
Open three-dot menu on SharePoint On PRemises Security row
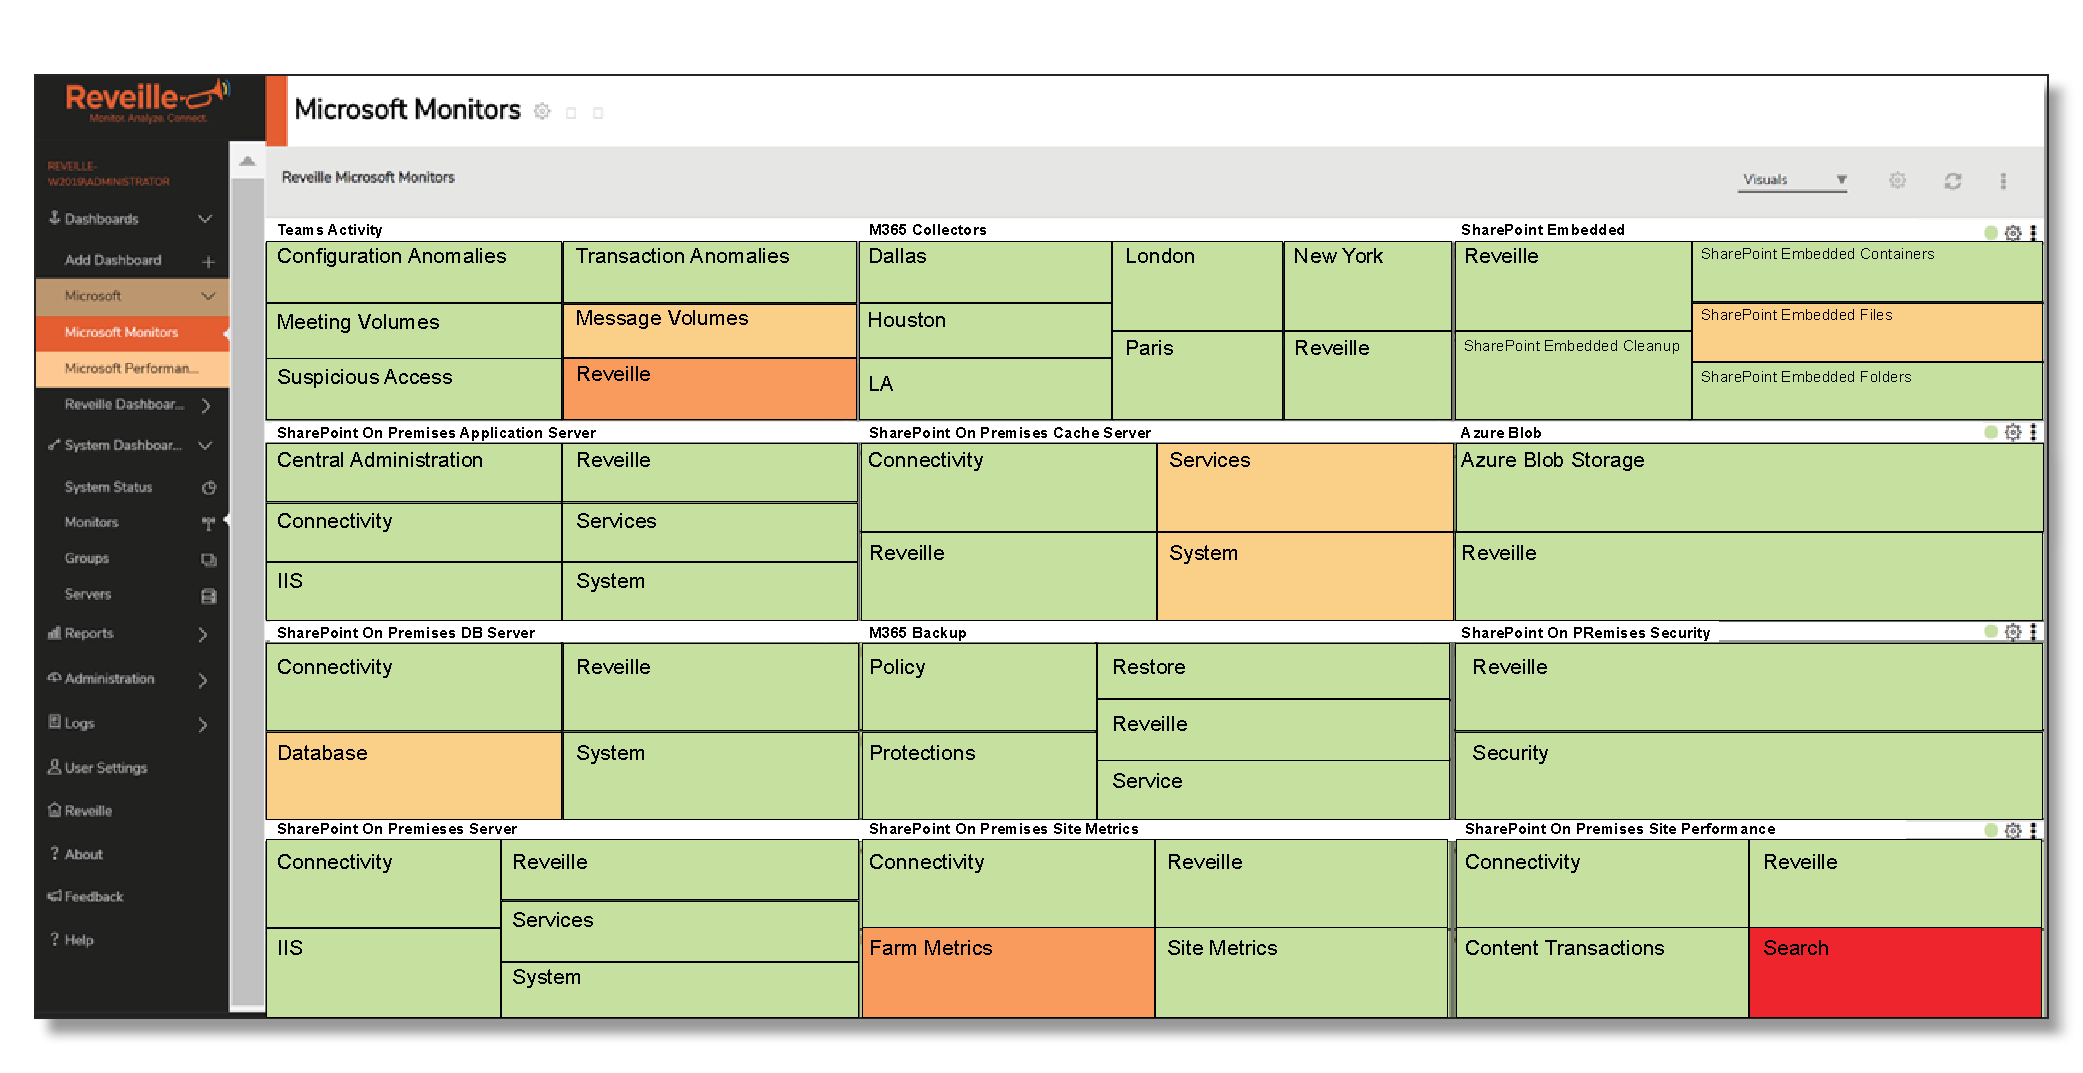coord(2033,631)
